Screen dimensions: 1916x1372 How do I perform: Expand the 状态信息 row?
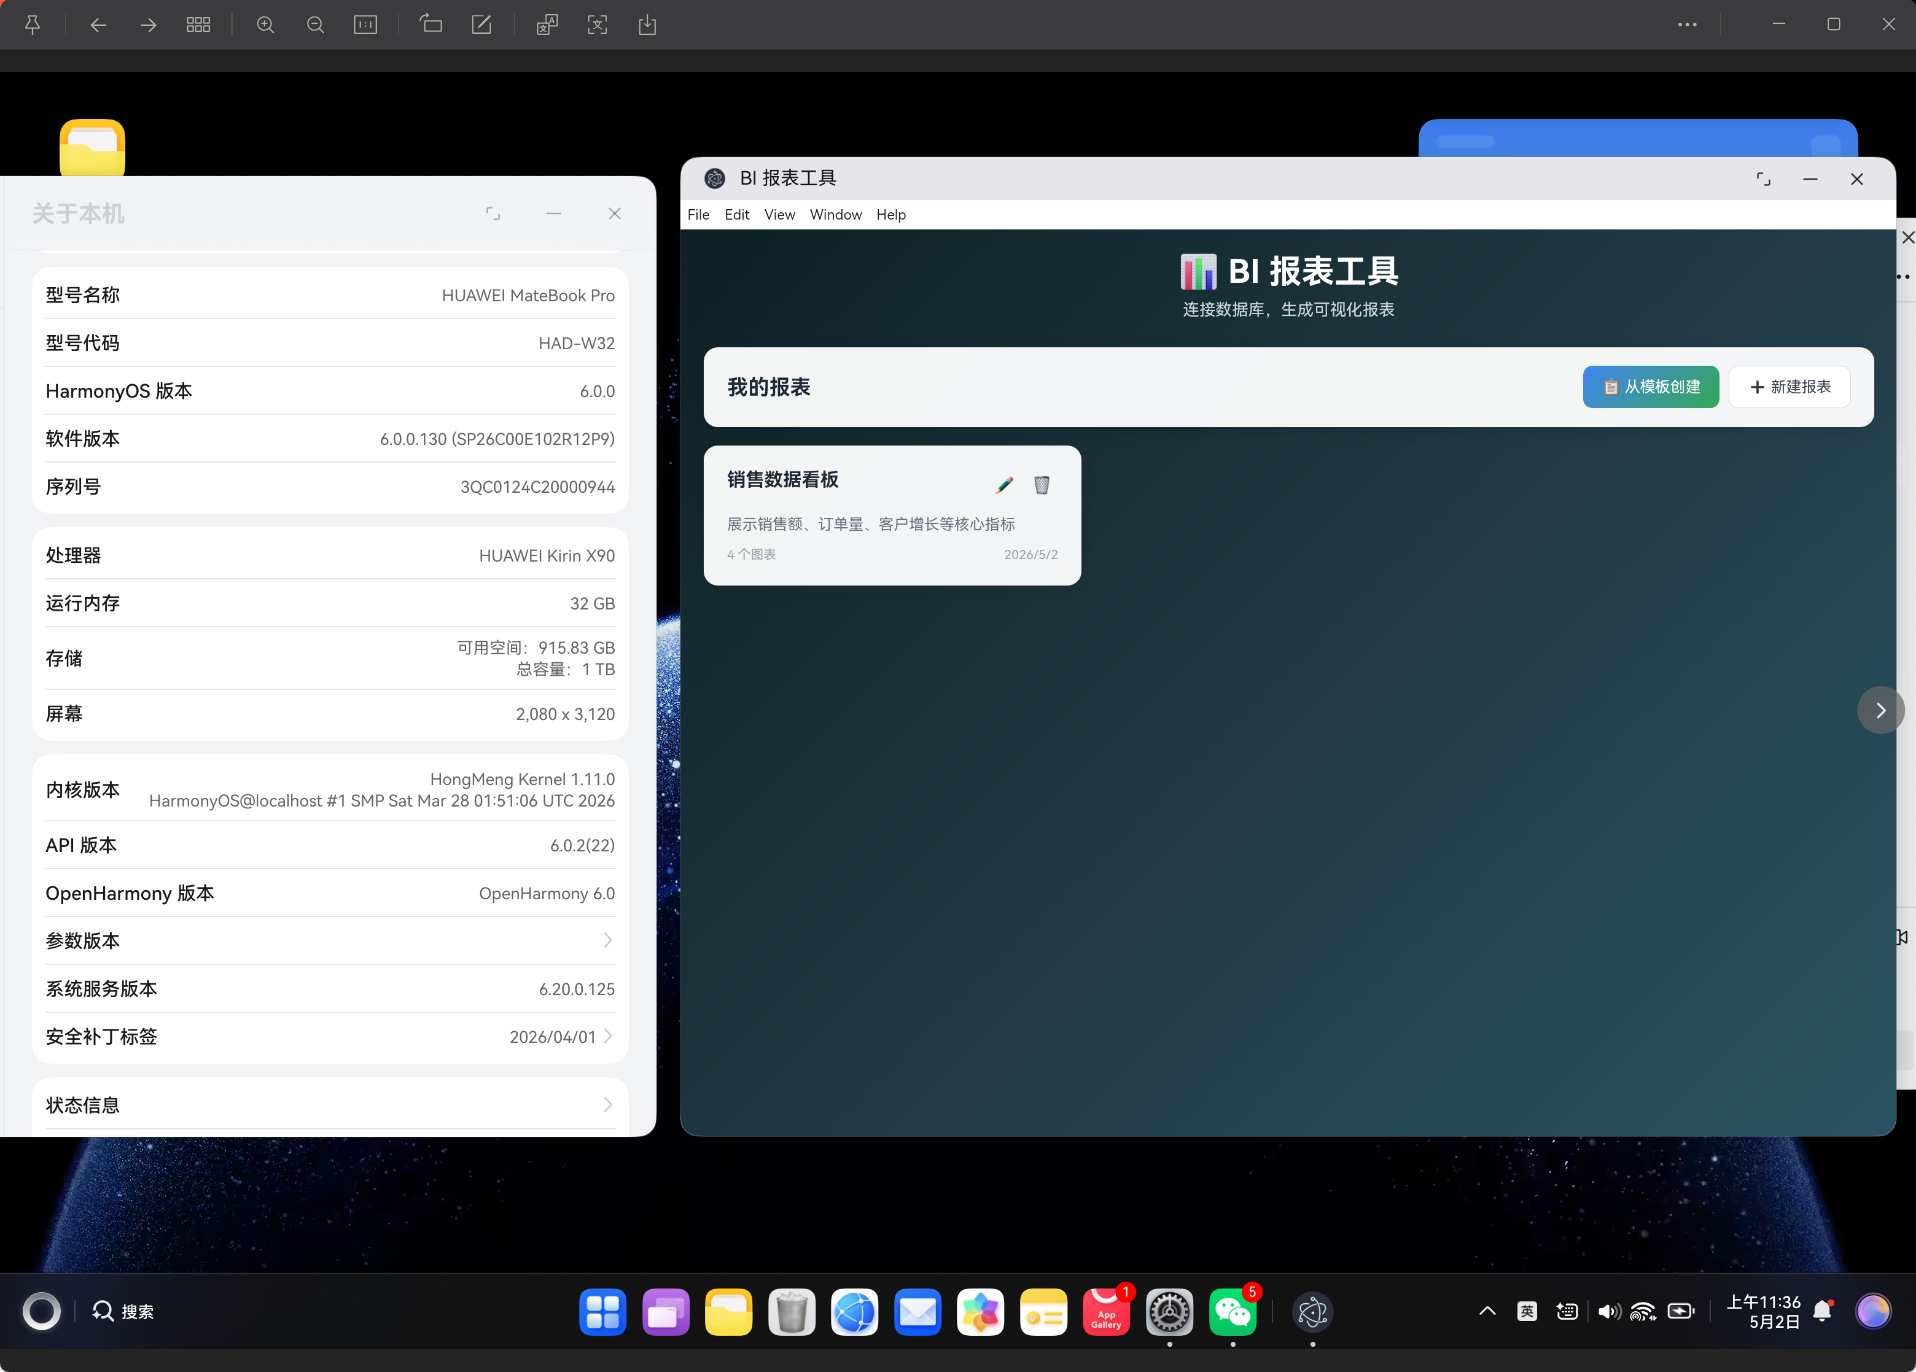[x=330, y=1105]
